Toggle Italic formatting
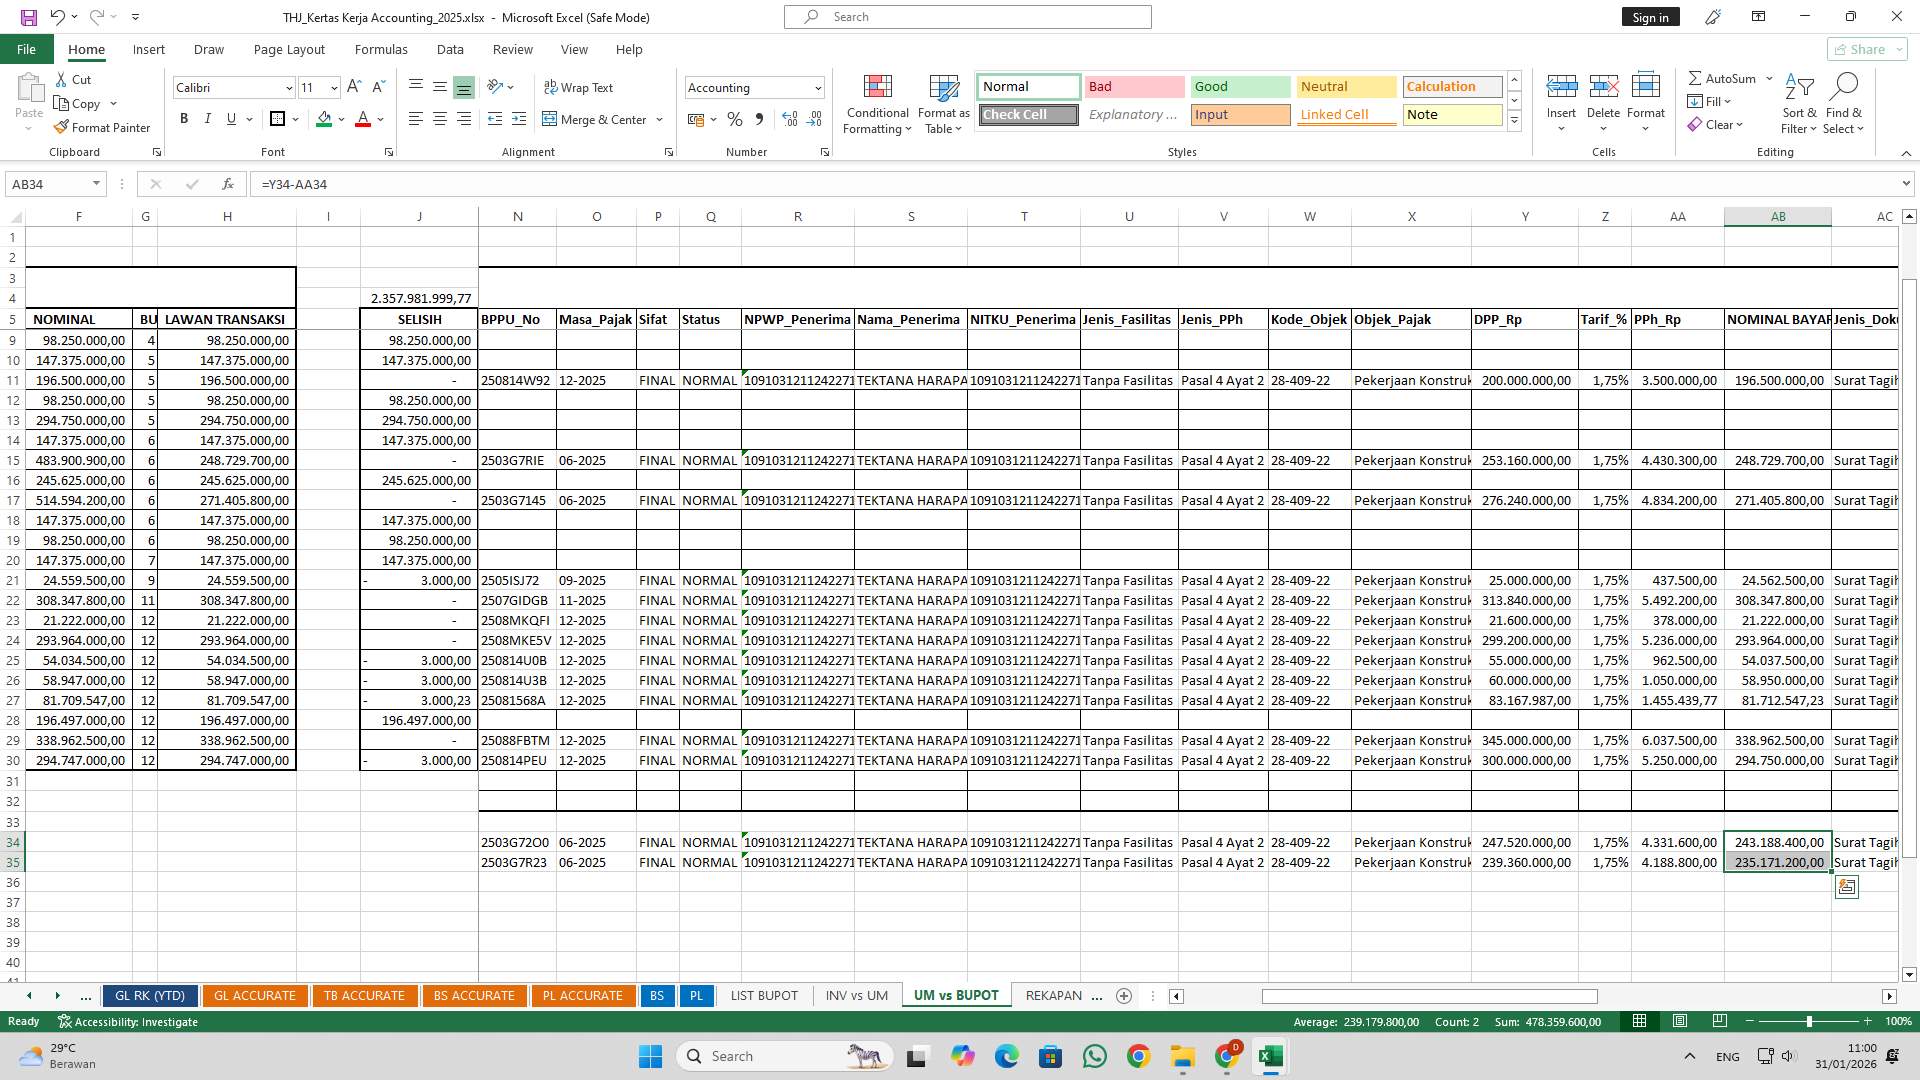Viewport: 1920px width, 1080px height. pos(207,119)
